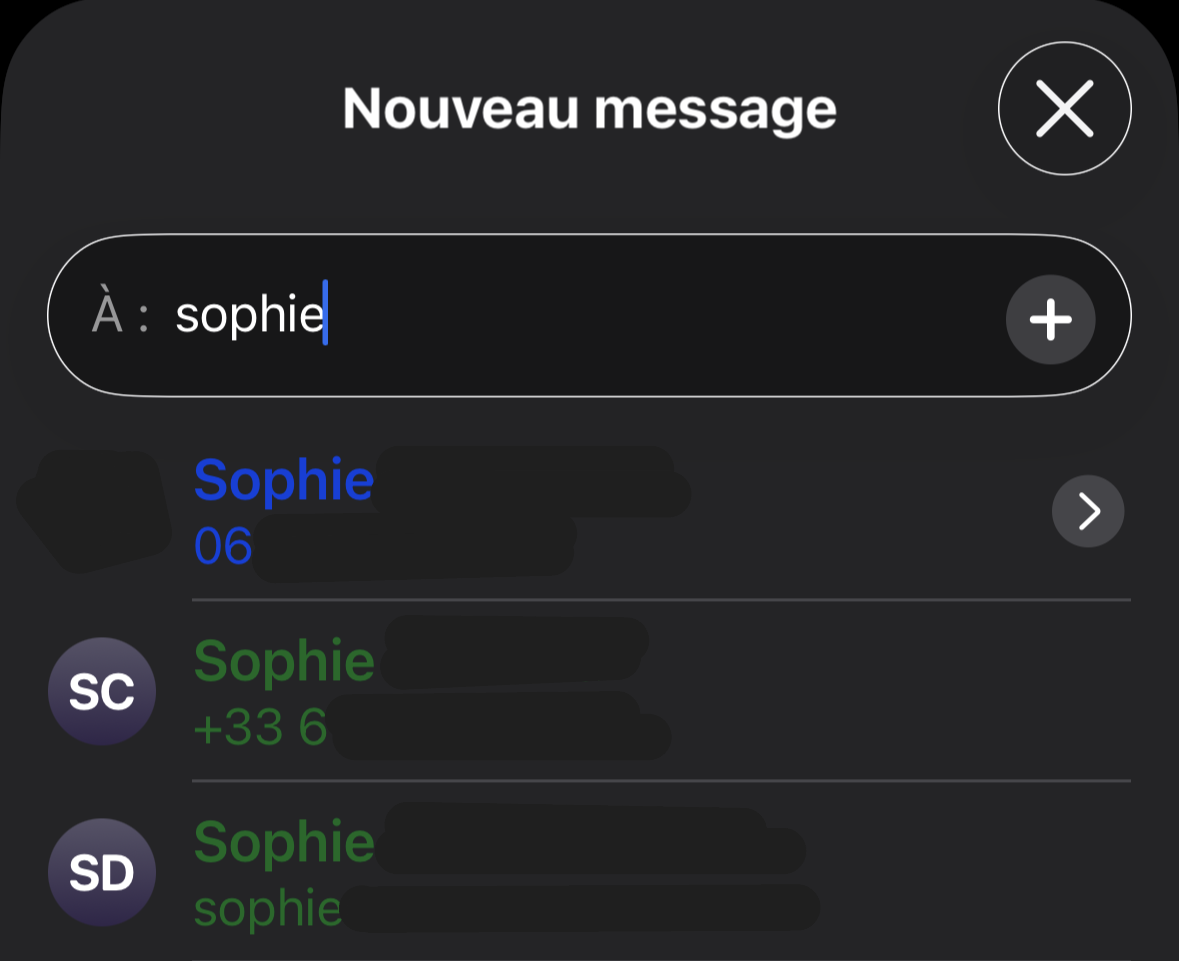
Task: Tap the purple SC monogram circle
Action: click(101, 691)
